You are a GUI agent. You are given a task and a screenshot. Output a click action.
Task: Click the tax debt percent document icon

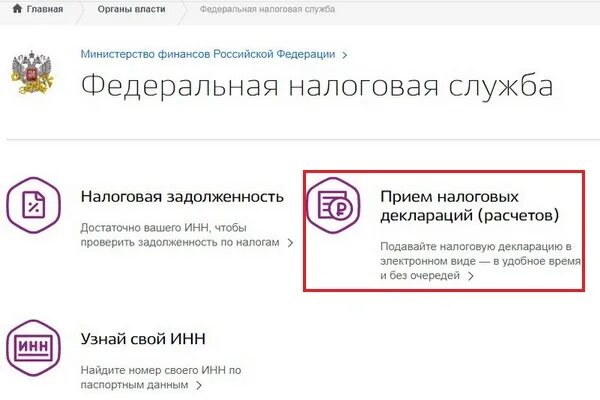coord(34,205)
